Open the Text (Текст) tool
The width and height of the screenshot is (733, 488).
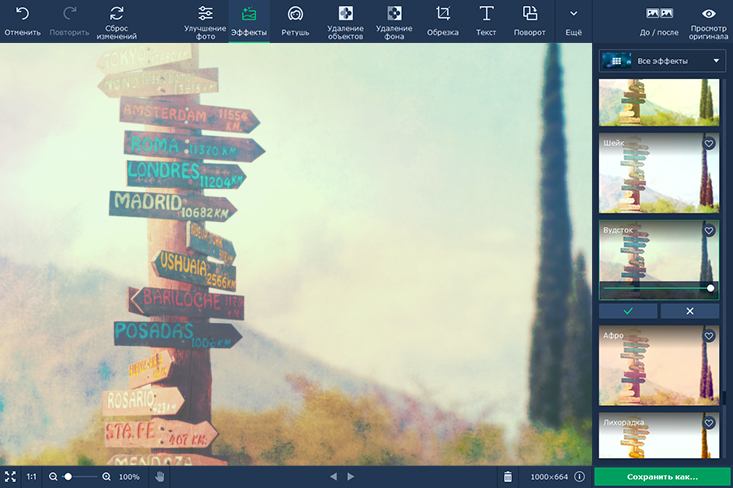click(486, 14)
